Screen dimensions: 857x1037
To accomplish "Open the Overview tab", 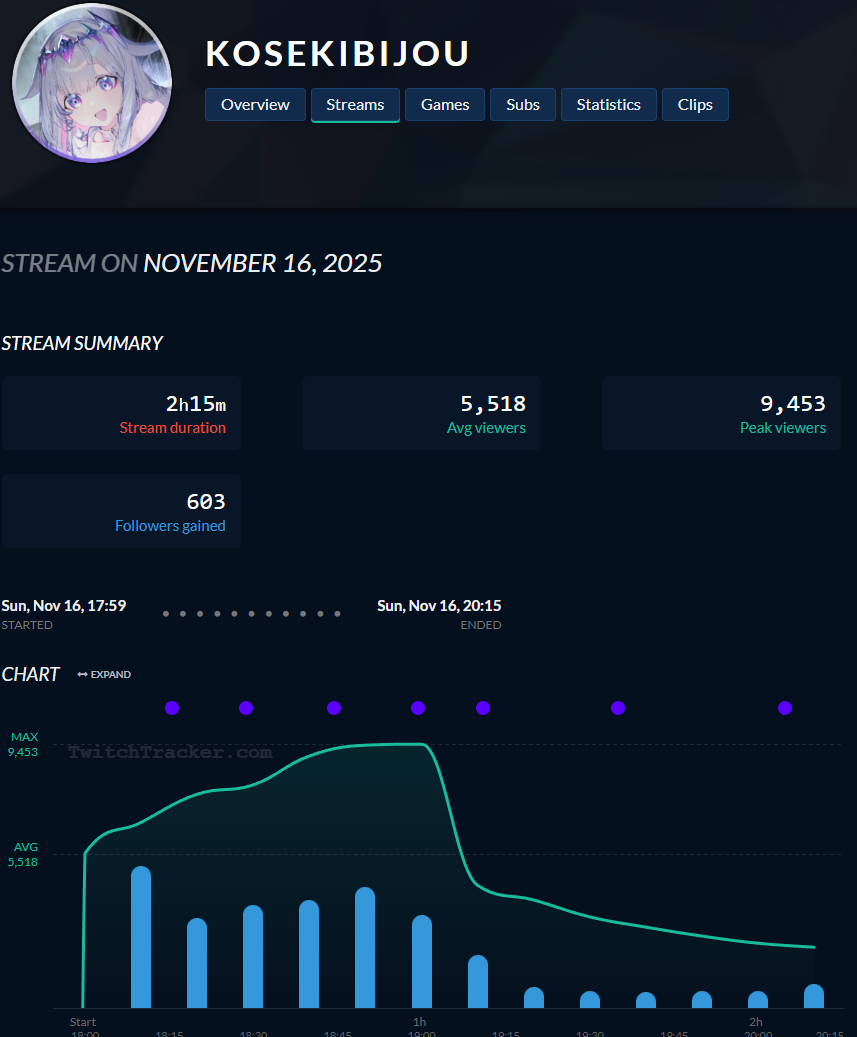I will [x=255, y=104].
